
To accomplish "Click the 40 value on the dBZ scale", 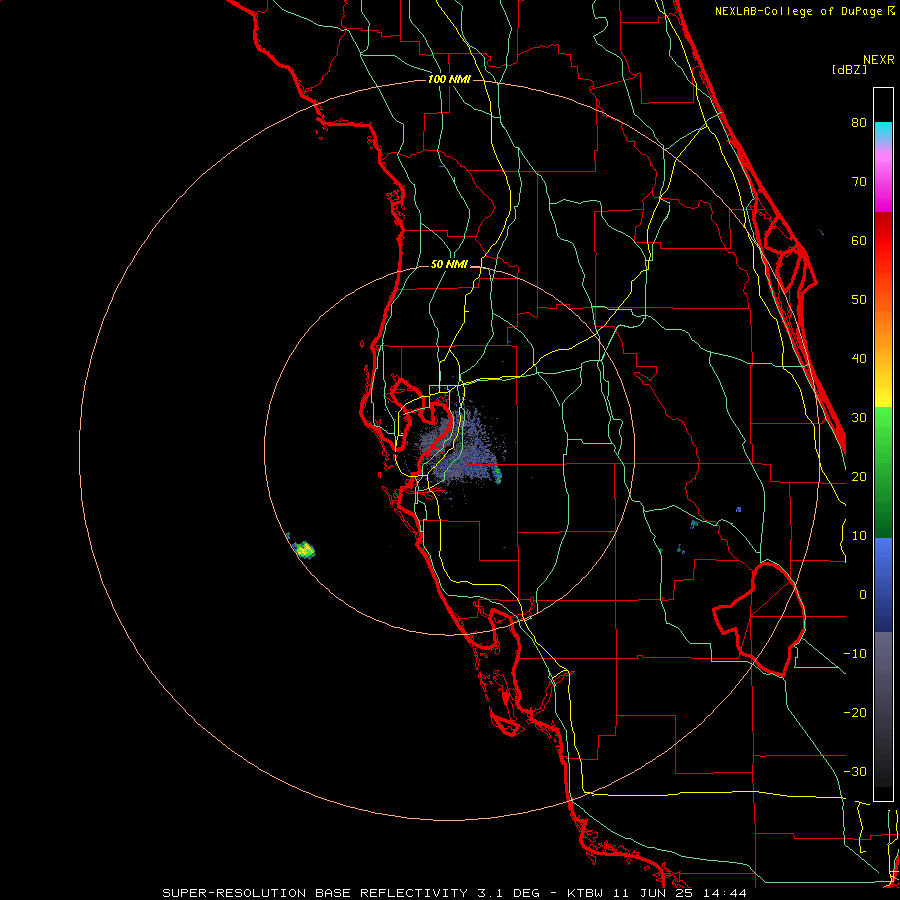I will 859,359.
